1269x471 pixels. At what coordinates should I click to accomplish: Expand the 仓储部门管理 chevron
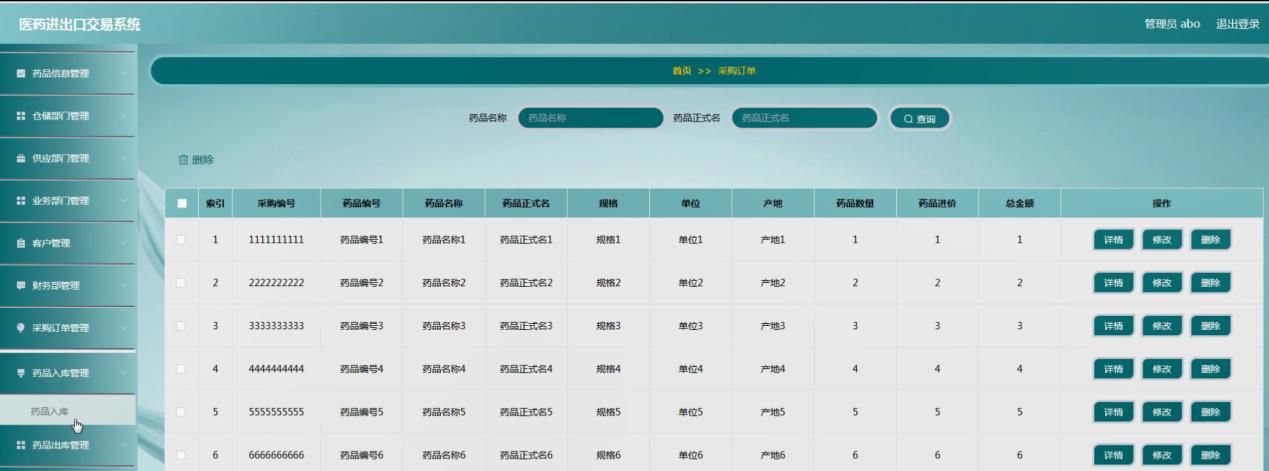[x=123, y=116]
